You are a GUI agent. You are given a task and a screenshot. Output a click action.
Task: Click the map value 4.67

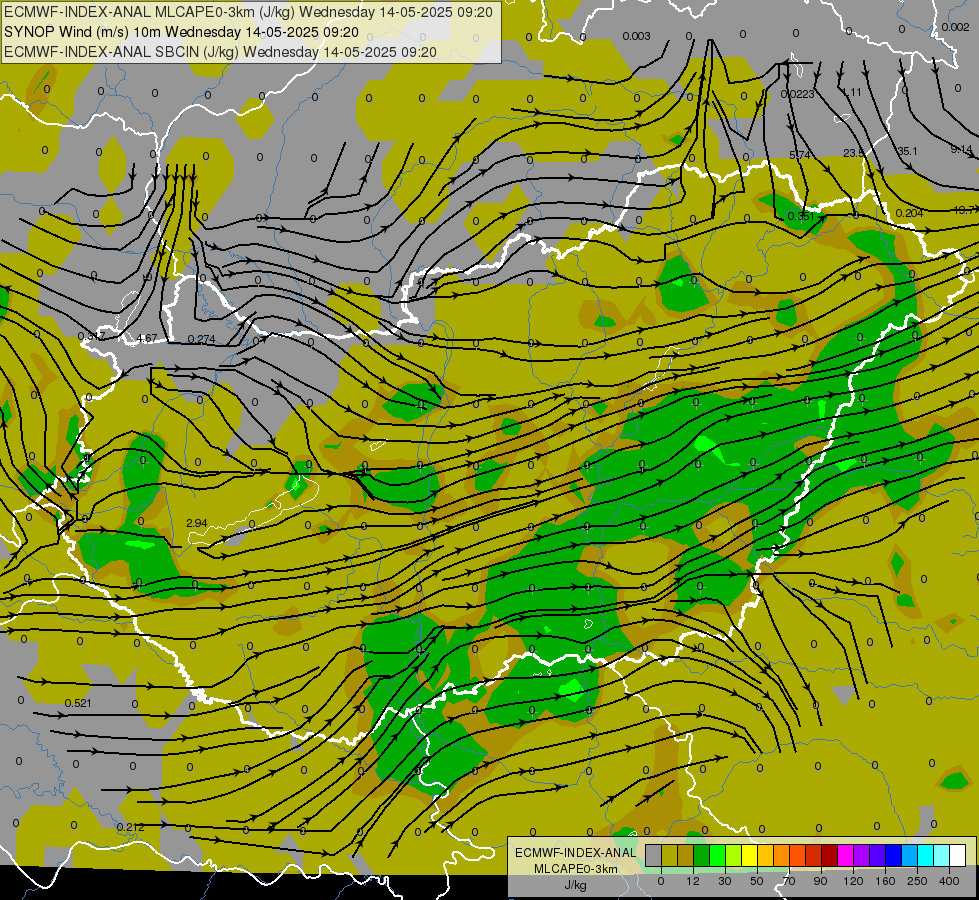click(147, 338)
